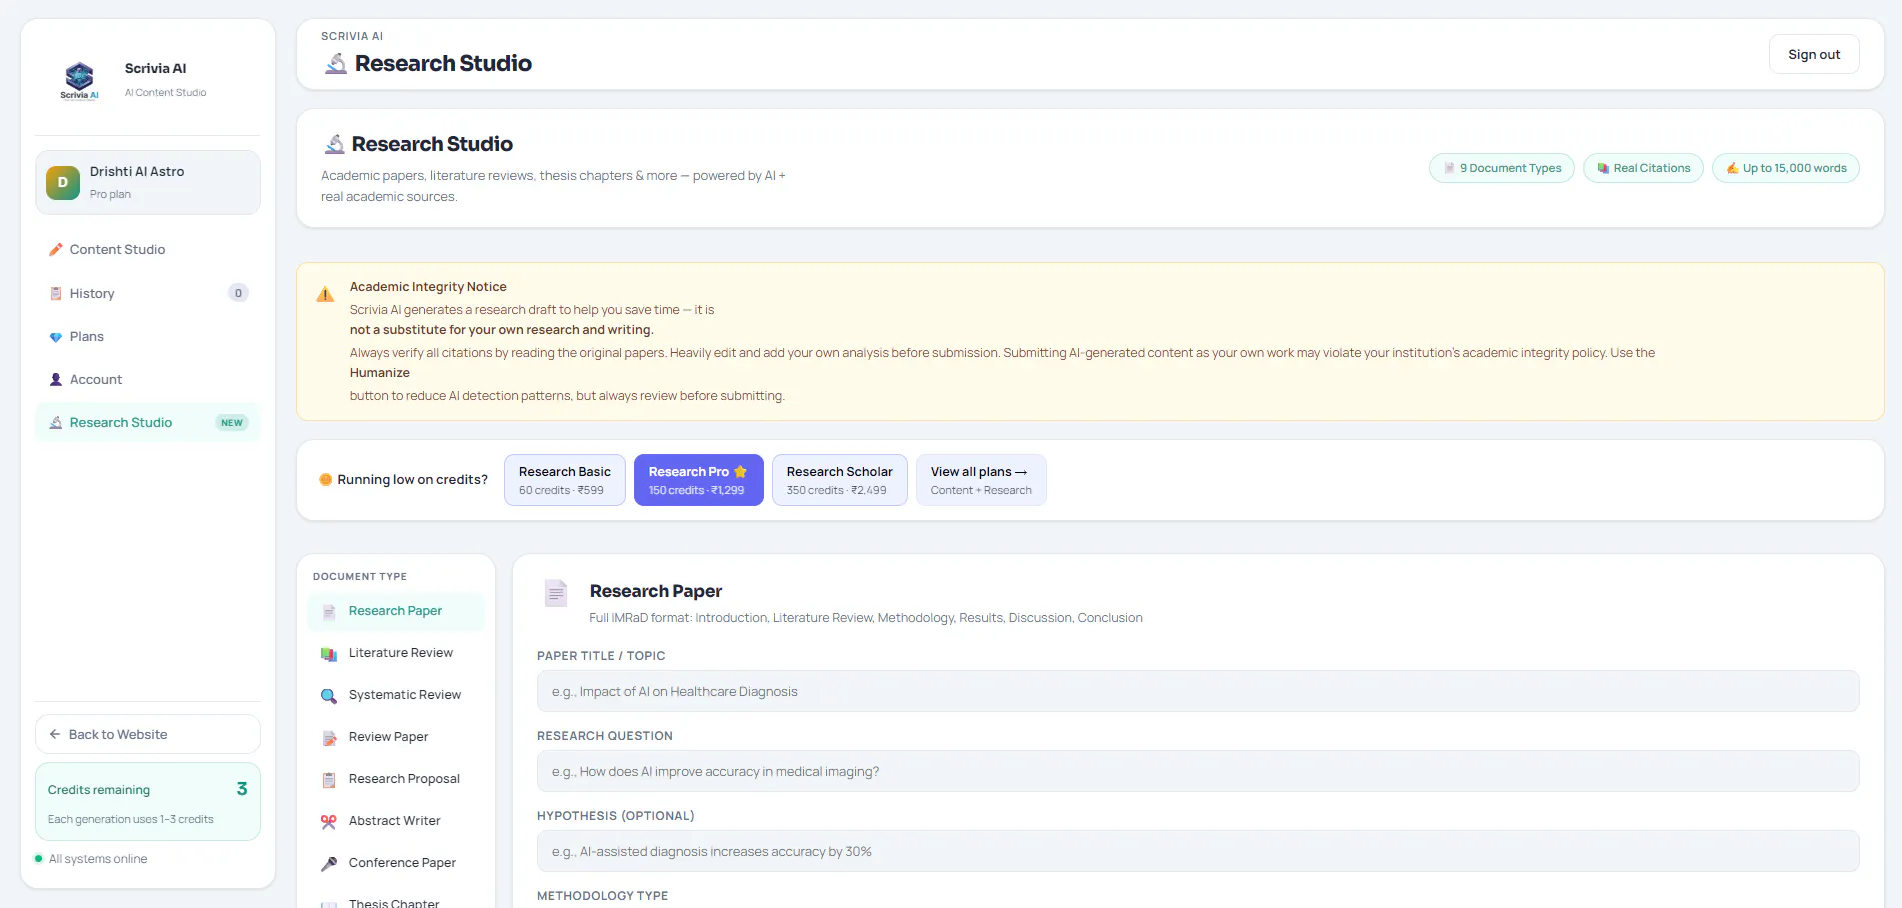Pick Research Proposal document type
The image size is (1902, 908).
[x=396, y=780]
